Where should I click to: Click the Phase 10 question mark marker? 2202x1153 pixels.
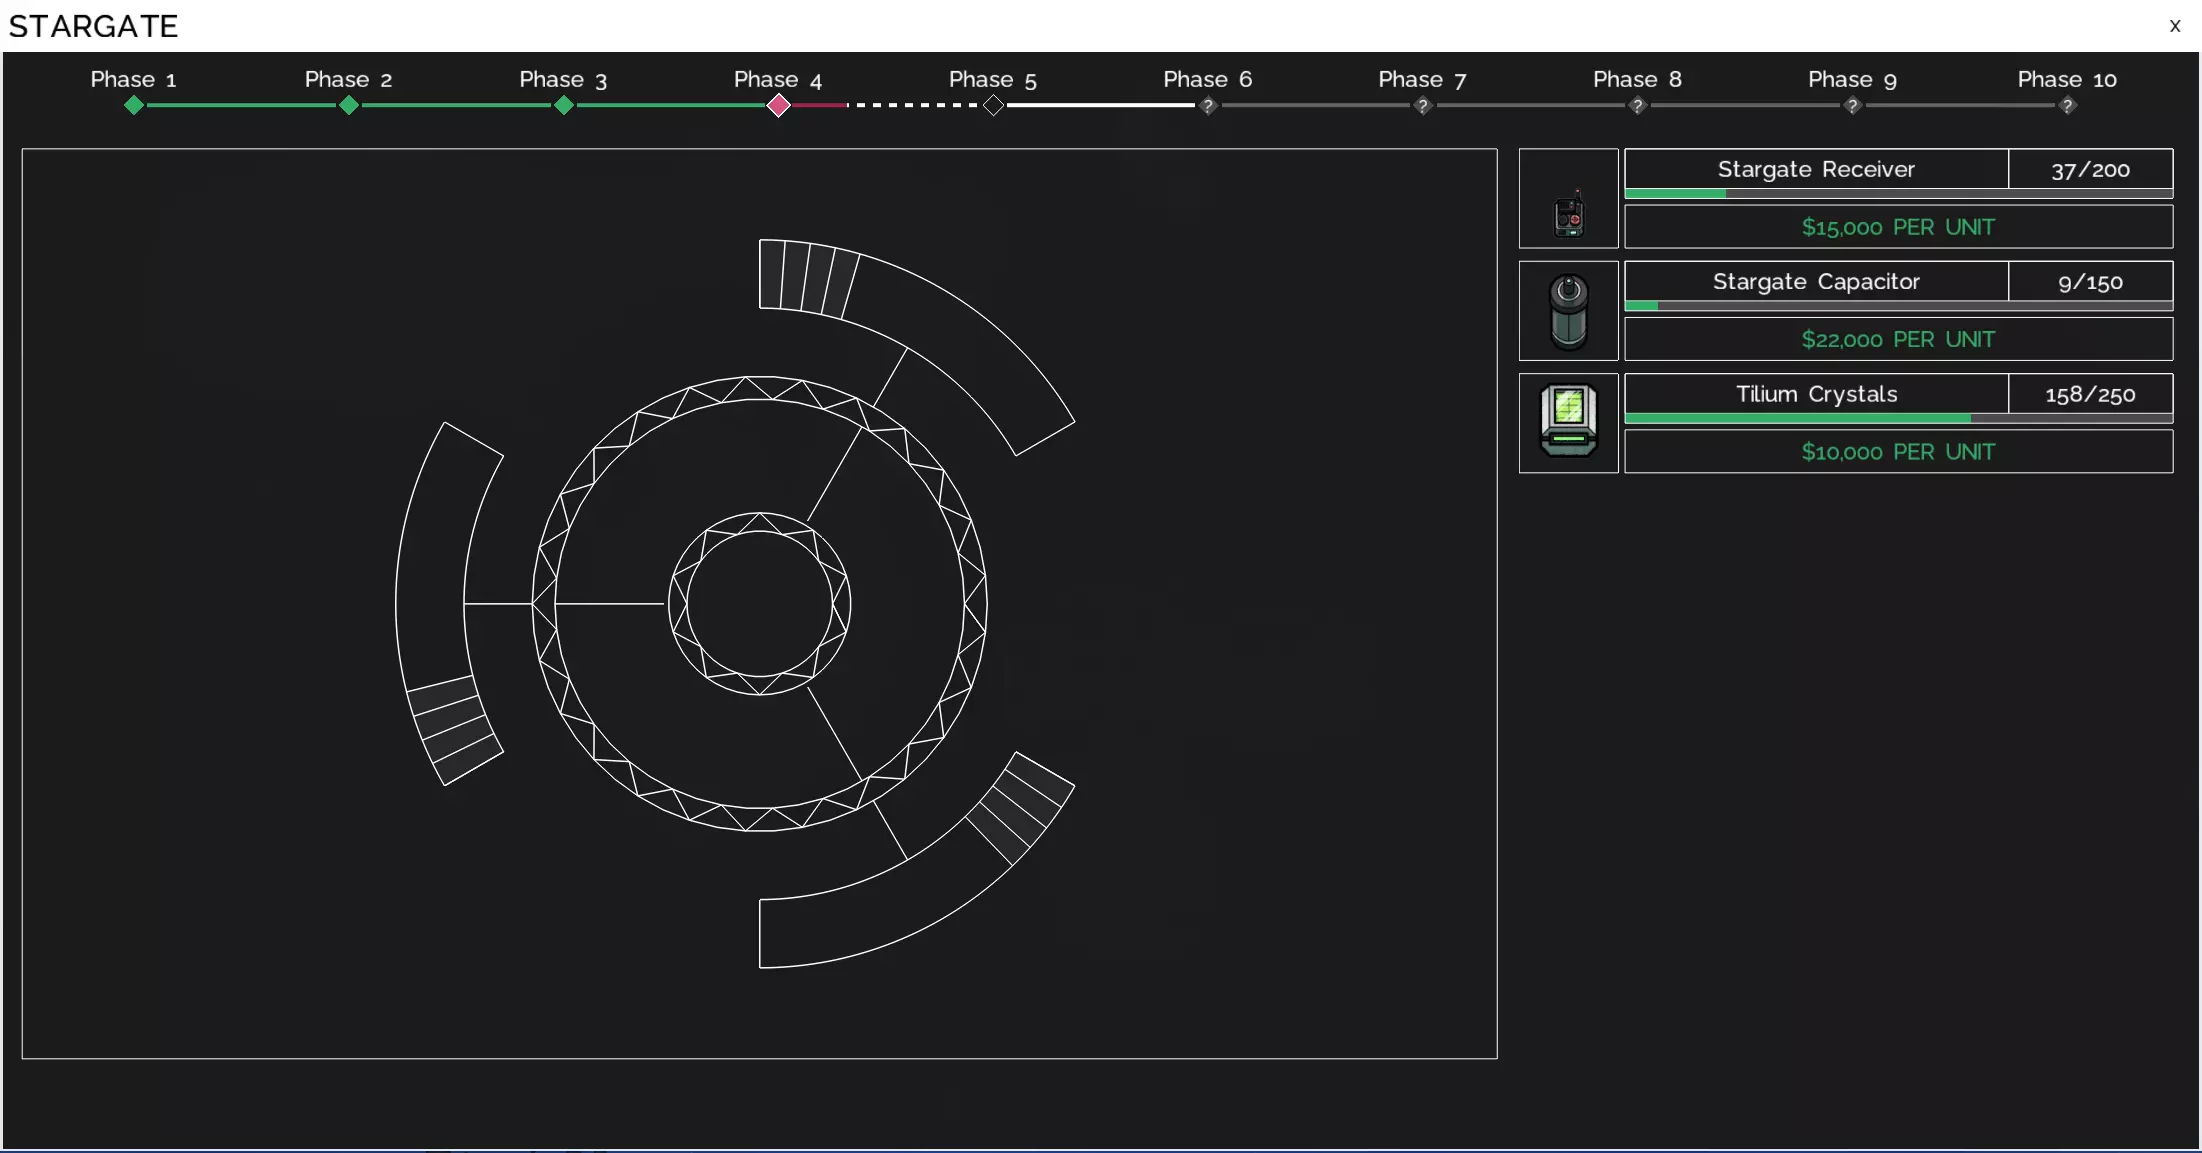[x=2067, y=106]
